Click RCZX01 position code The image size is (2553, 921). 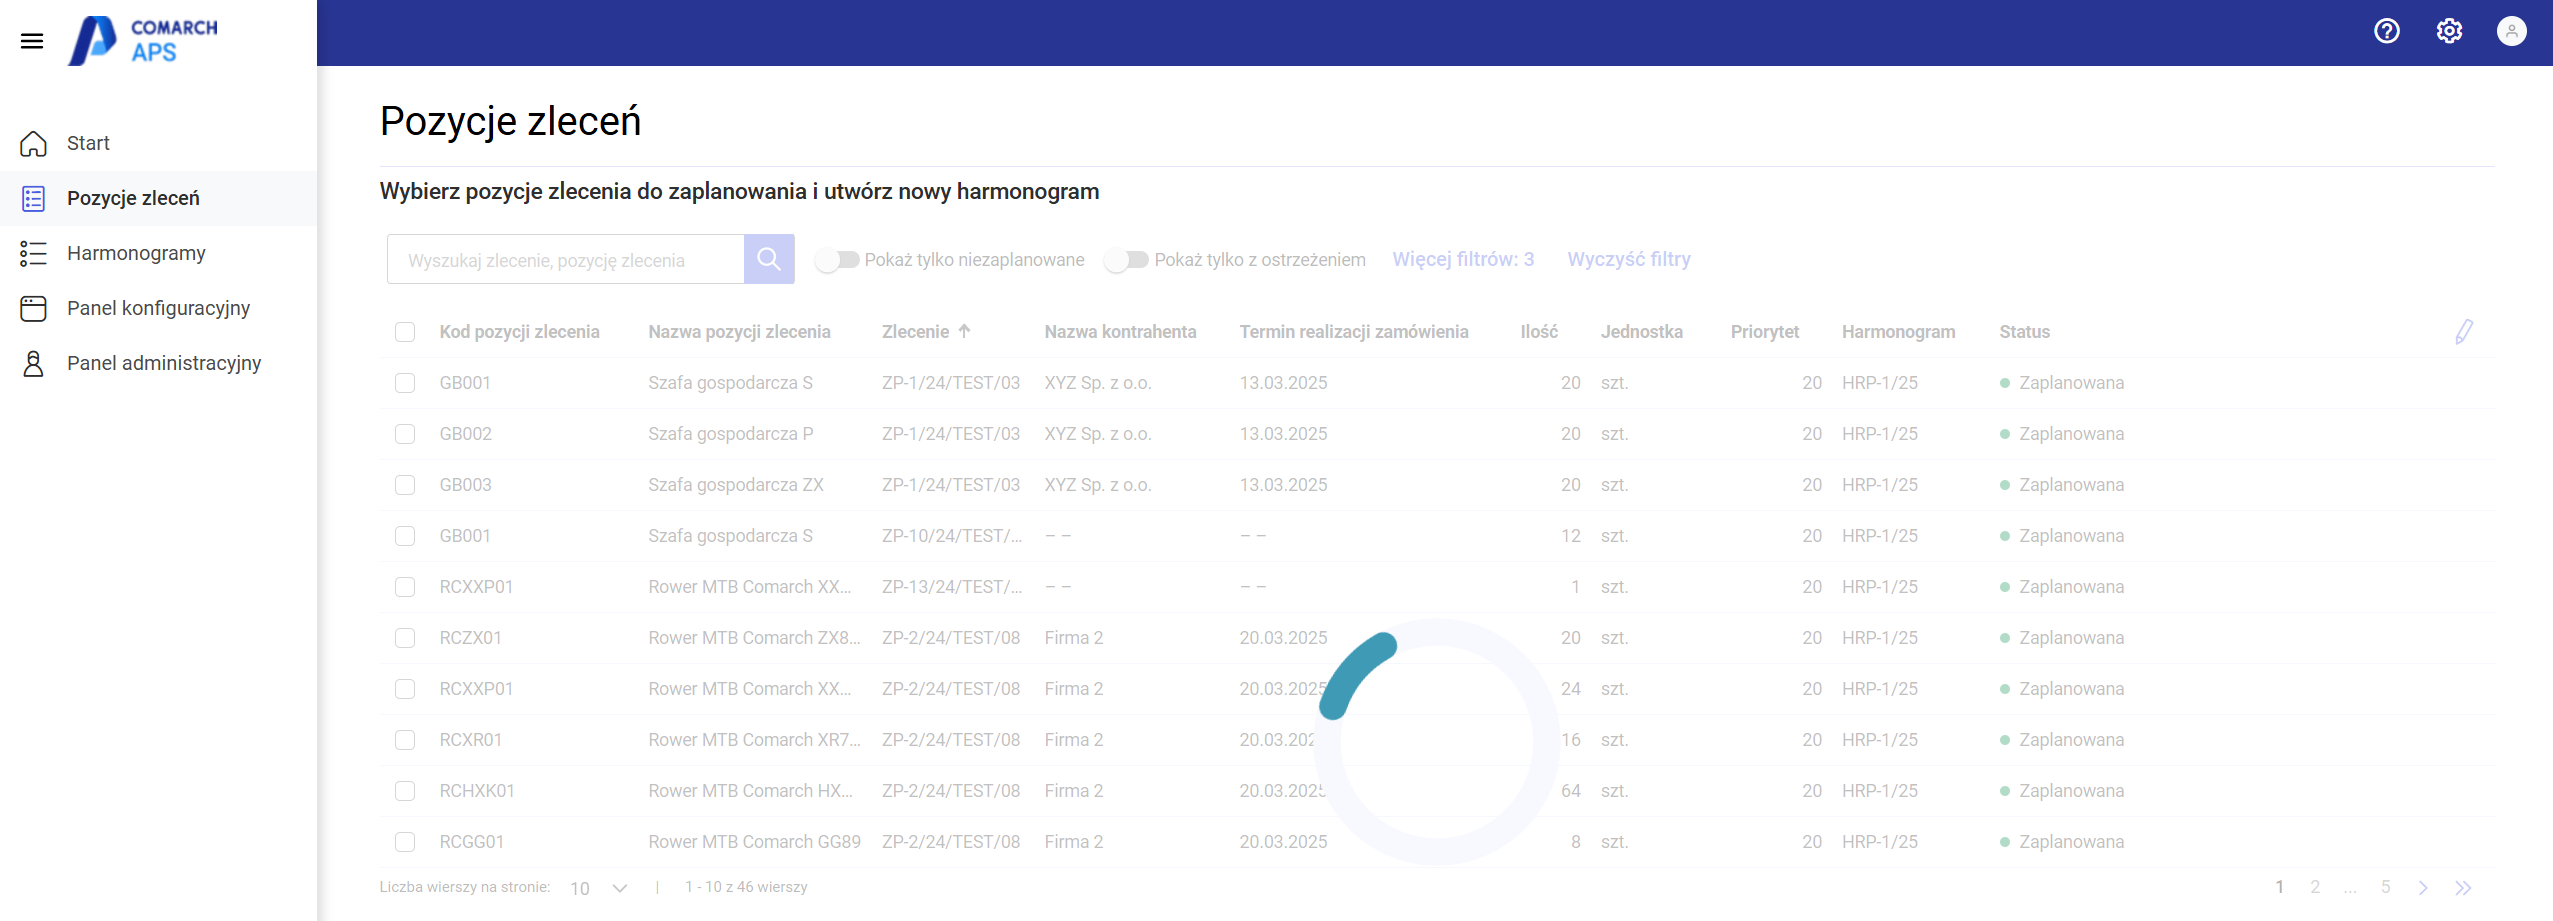(x=470, y=638)
